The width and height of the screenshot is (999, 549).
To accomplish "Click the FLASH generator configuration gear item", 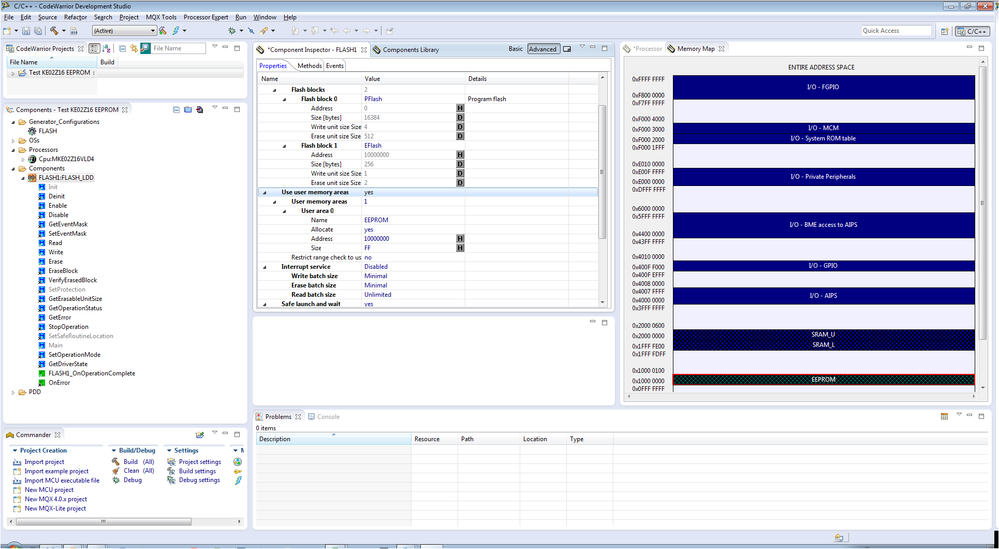I will (x=43, y=131).
